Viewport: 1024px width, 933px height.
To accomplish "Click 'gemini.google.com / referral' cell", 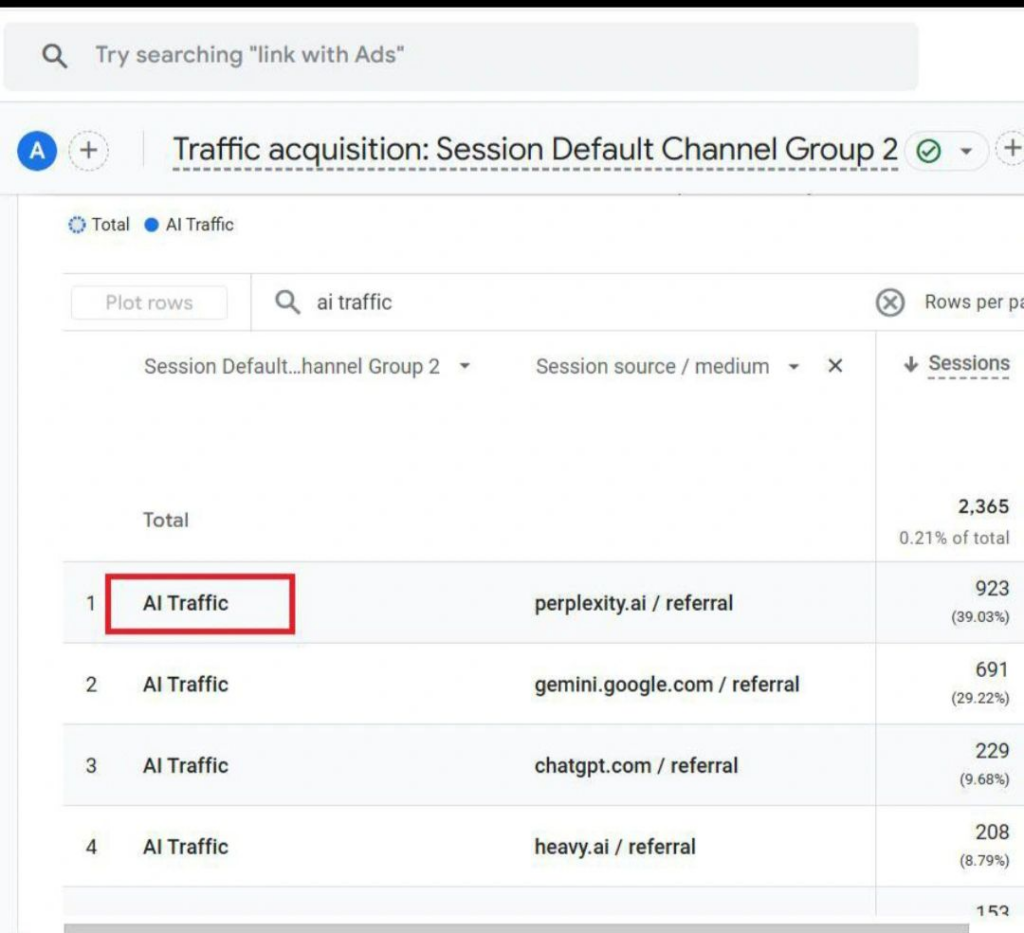I will [667, 684].
